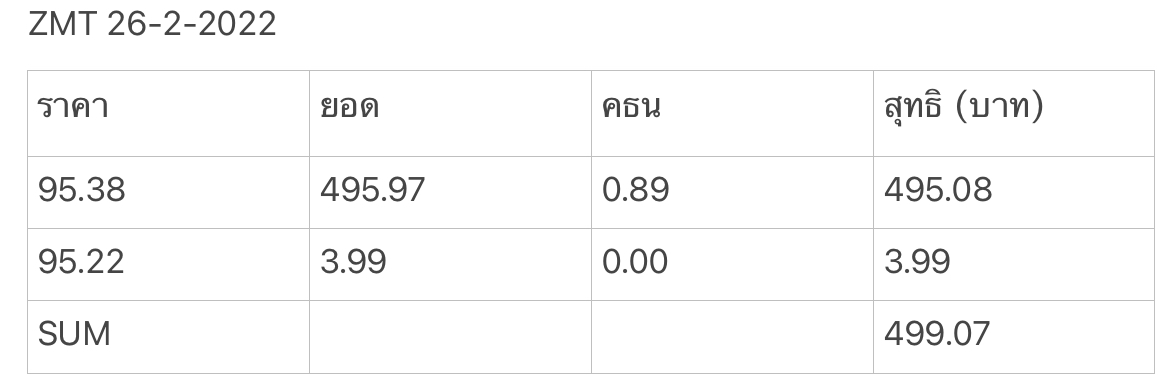The width and height of the screenshot is (1176, 388).
Task: Click the ZMT 26-2-2022 title text
Action: [x=152, y=24]
